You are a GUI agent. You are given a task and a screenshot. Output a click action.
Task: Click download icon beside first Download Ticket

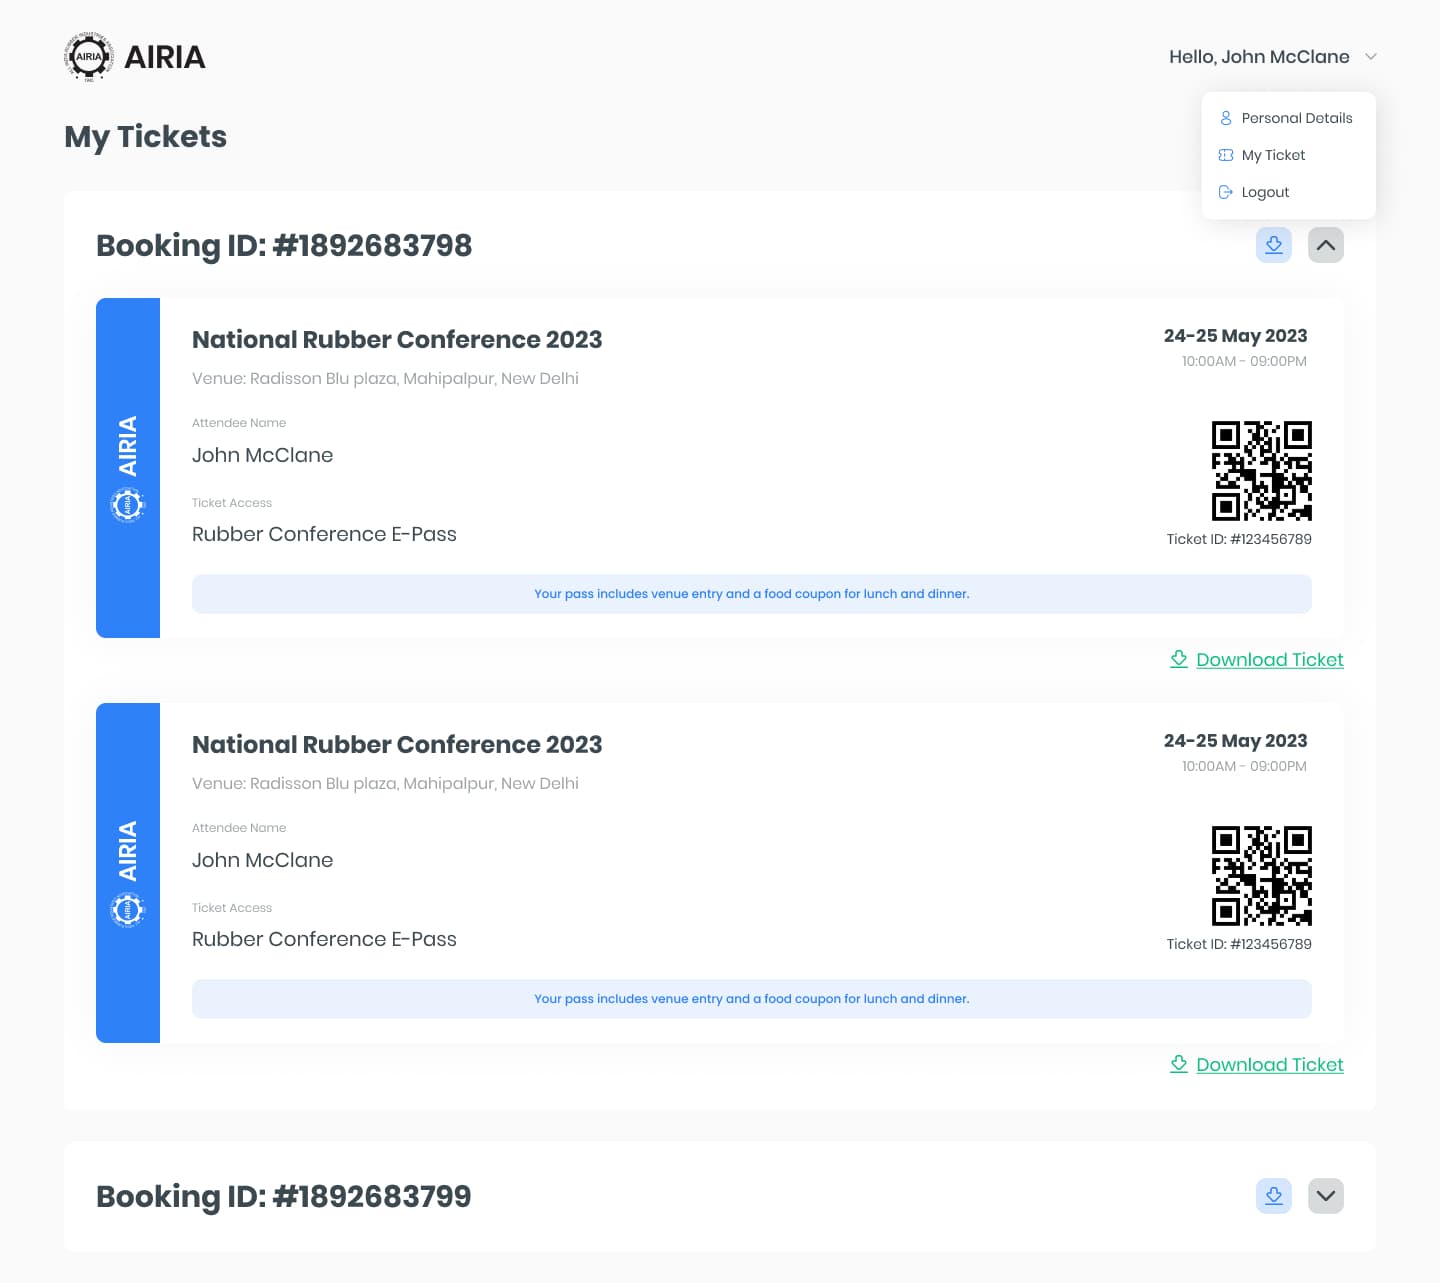[1179, 659]
